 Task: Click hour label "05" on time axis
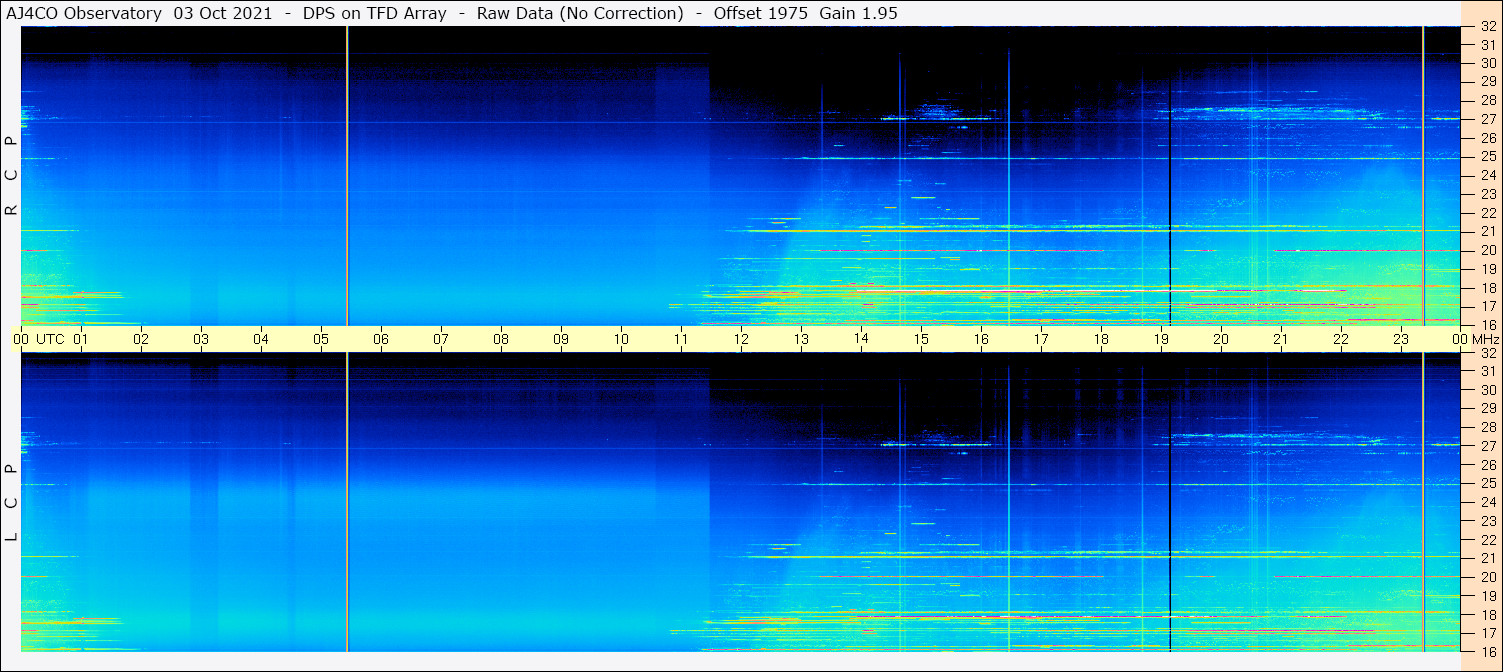click(321, 339)
